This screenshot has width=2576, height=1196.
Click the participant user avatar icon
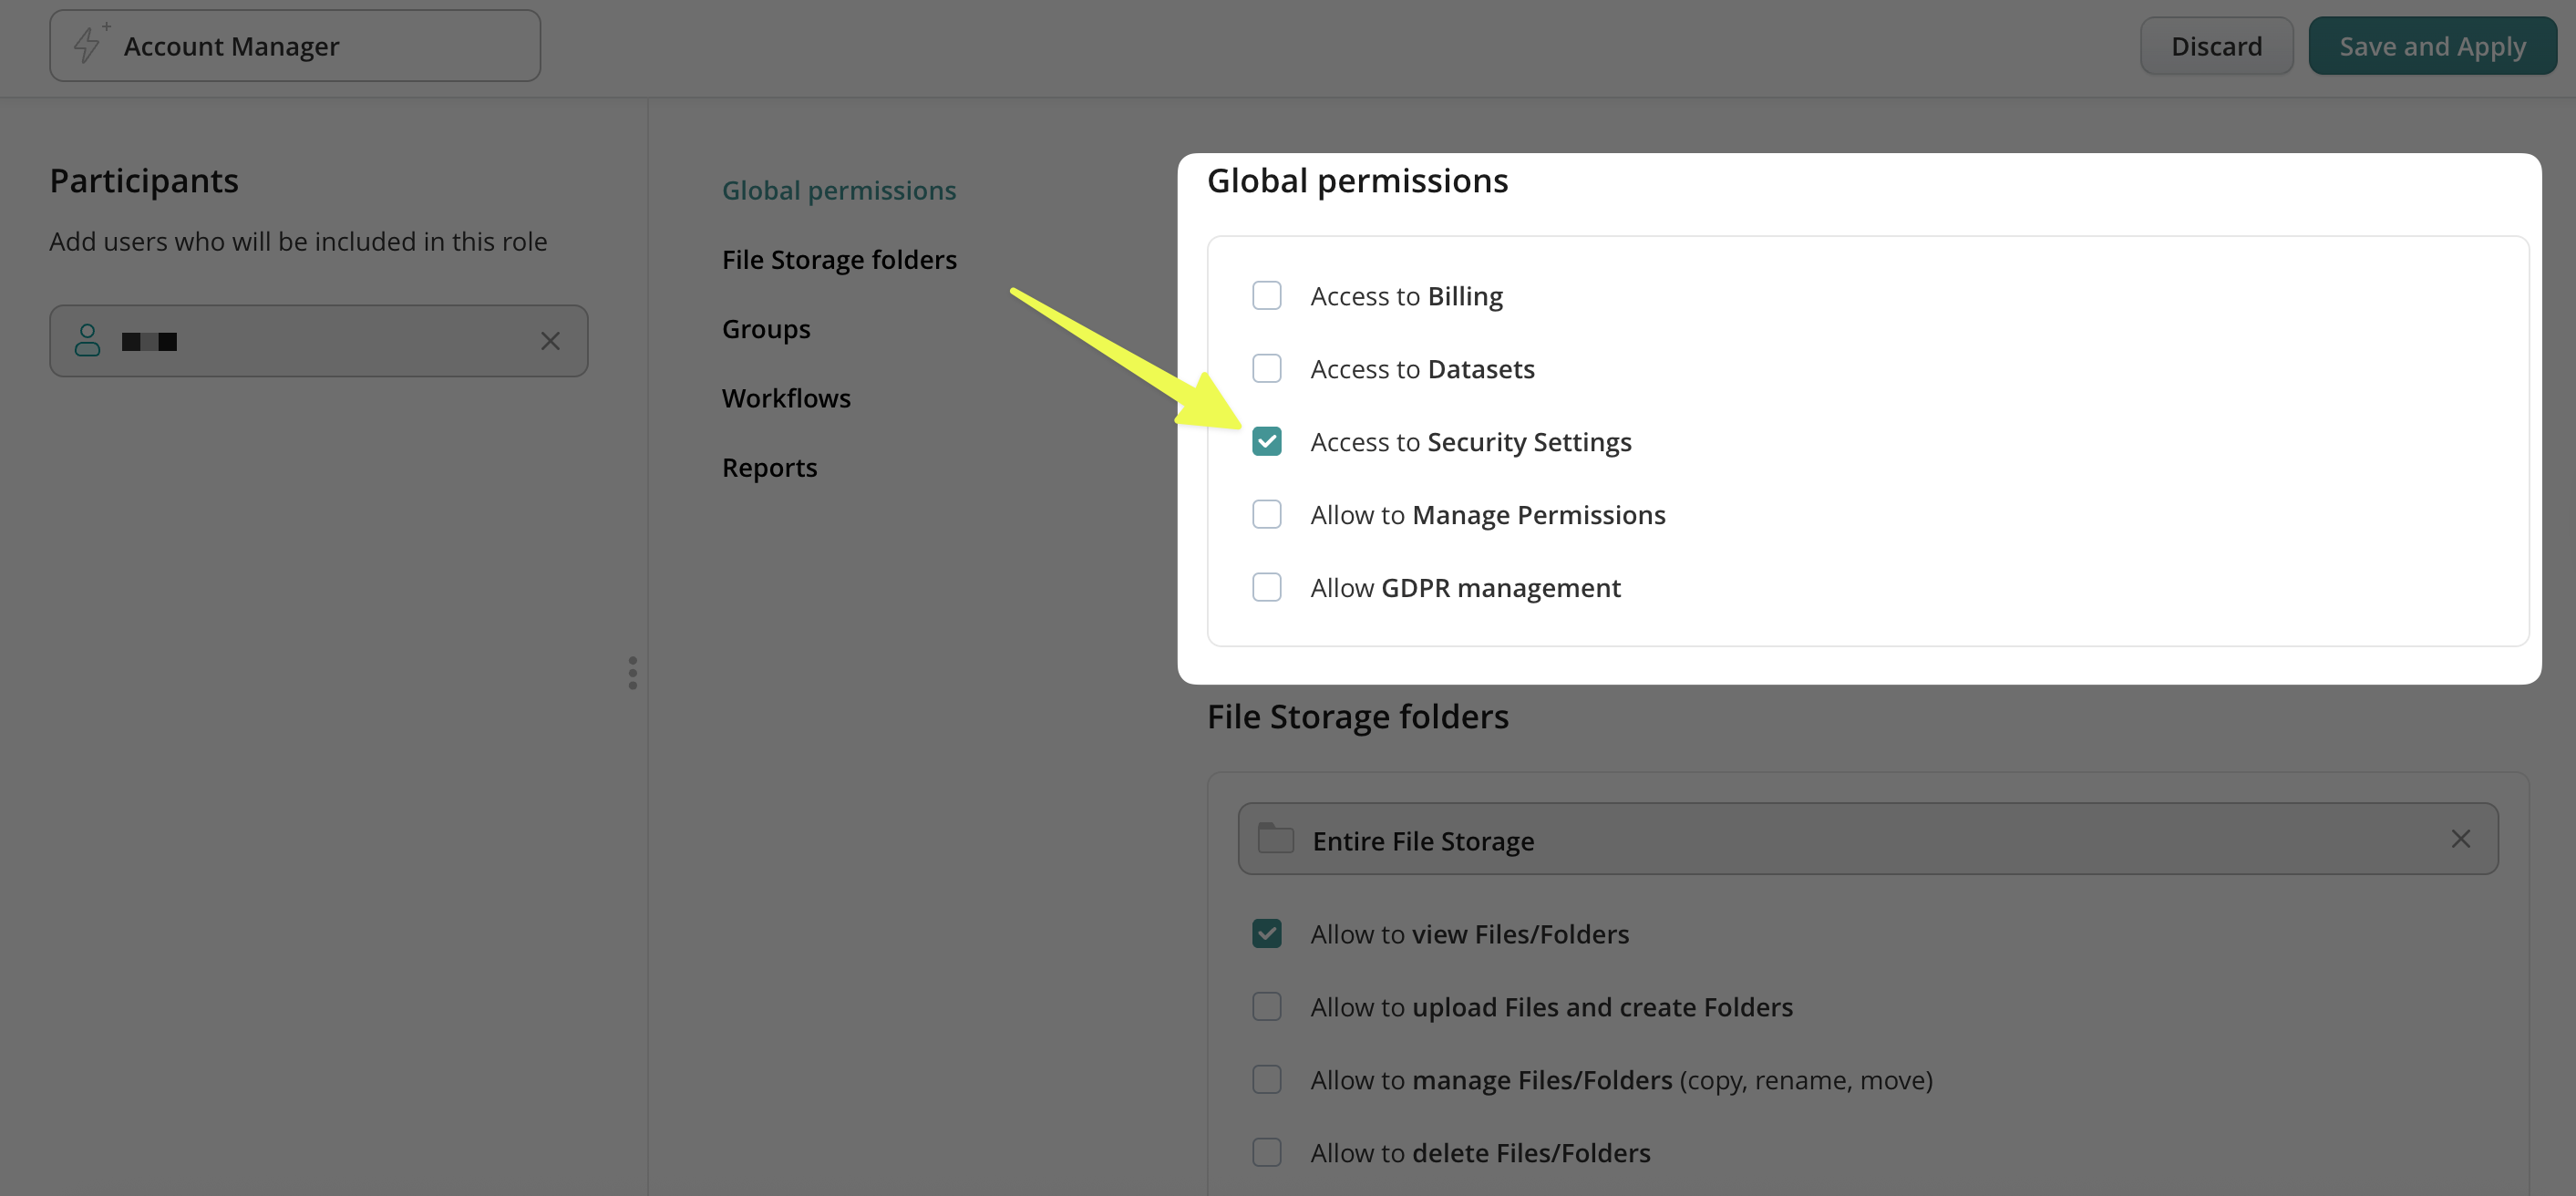88,341
